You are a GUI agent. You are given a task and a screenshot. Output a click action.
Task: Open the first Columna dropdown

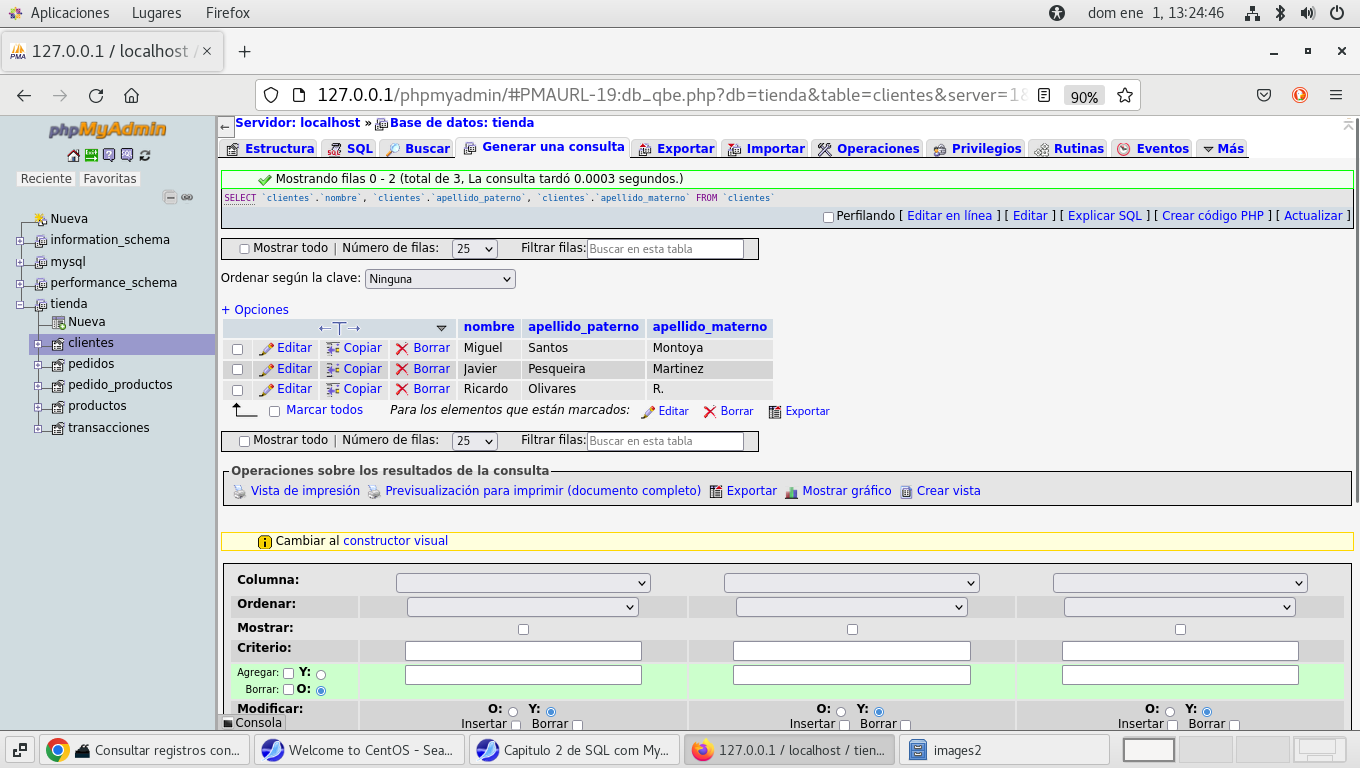coord(523,583)
